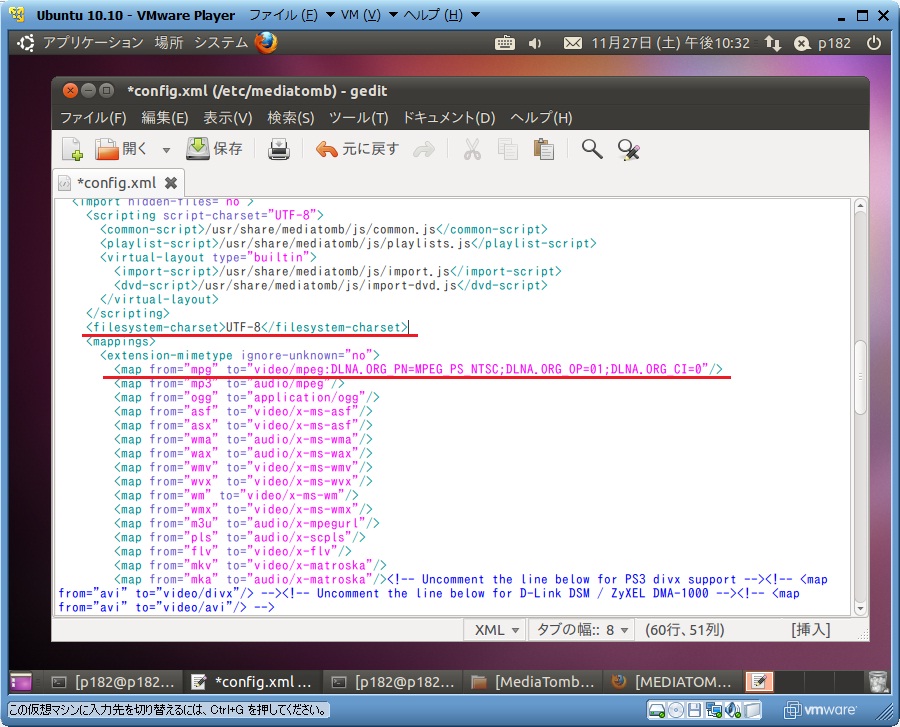This screenshot has width=900, height=727.
Task: Open VMware Player's ヘルプ(H) menu
Action: [x=441, y=15]
